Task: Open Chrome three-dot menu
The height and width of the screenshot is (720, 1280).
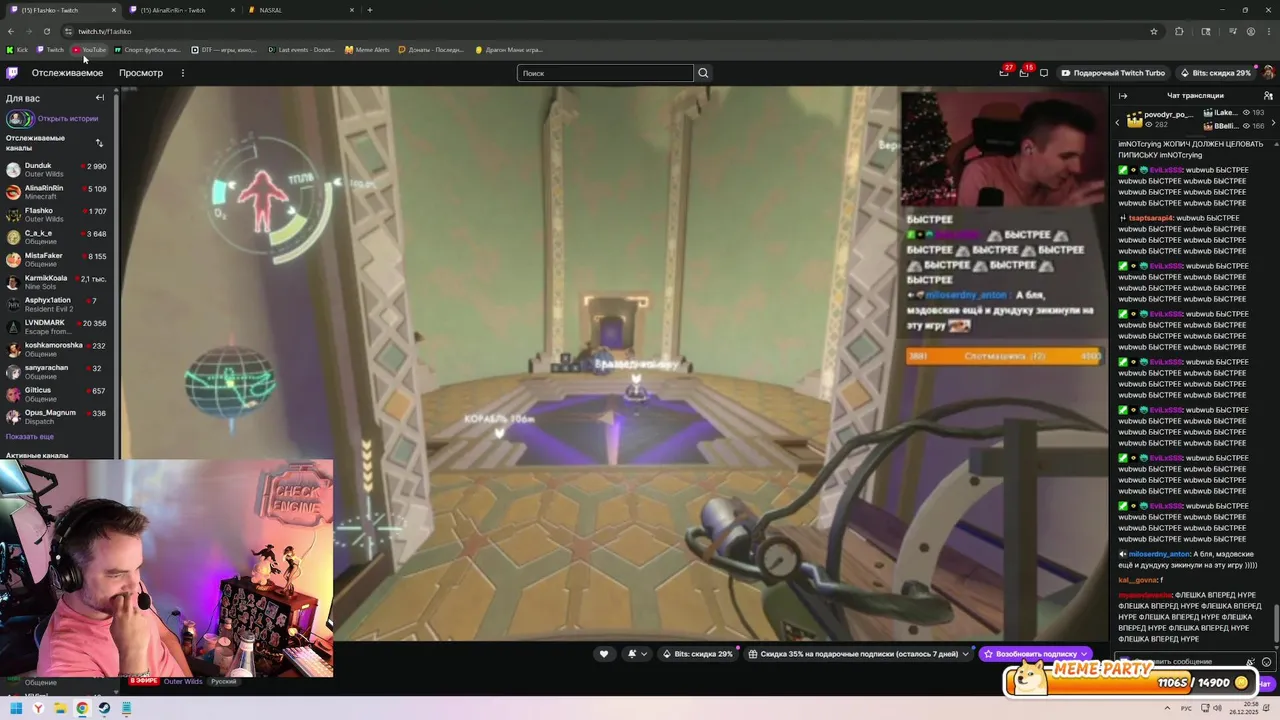Action: pyautogui.click(x=1268, y=31)
